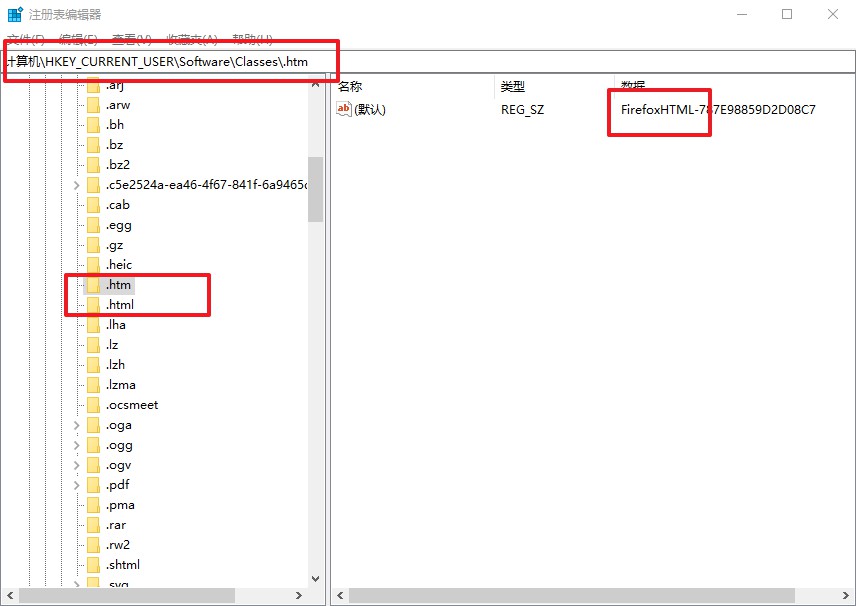Screen dimensions: 856x606
Task: Select the .shtml key in the tree
Action: (x=123, y=565)
